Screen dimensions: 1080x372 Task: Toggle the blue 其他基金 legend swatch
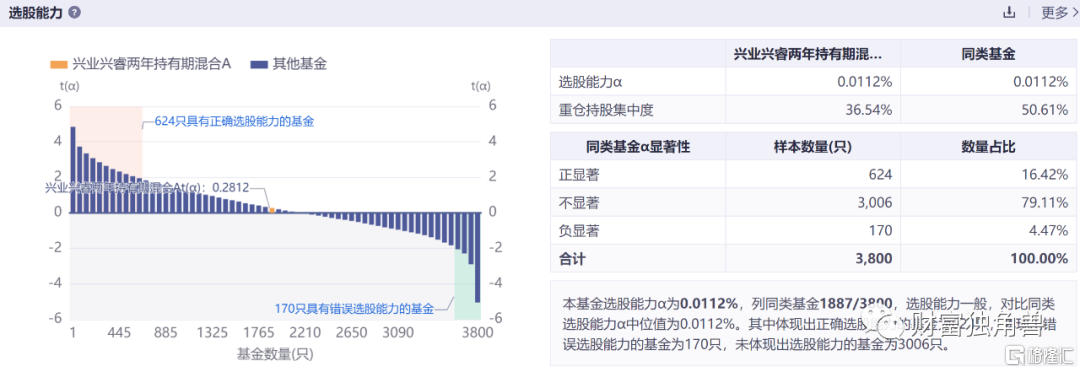click(x=258, y=64)
